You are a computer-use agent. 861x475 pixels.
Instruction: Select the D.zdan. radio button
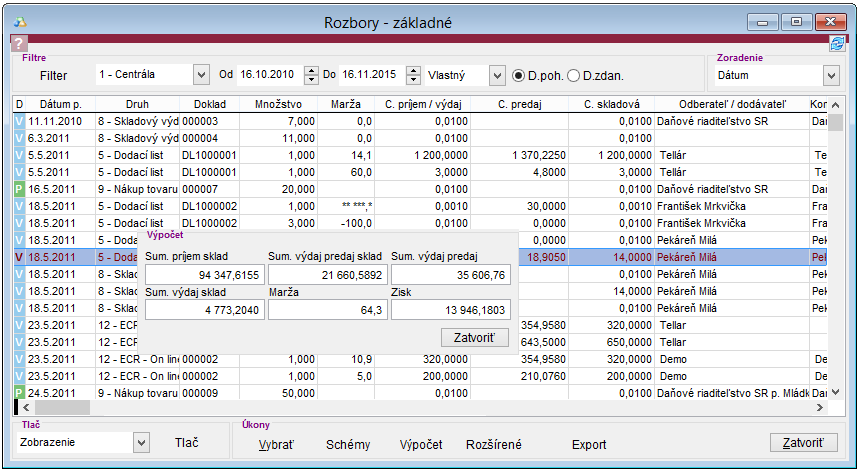(x=573, y=75)
